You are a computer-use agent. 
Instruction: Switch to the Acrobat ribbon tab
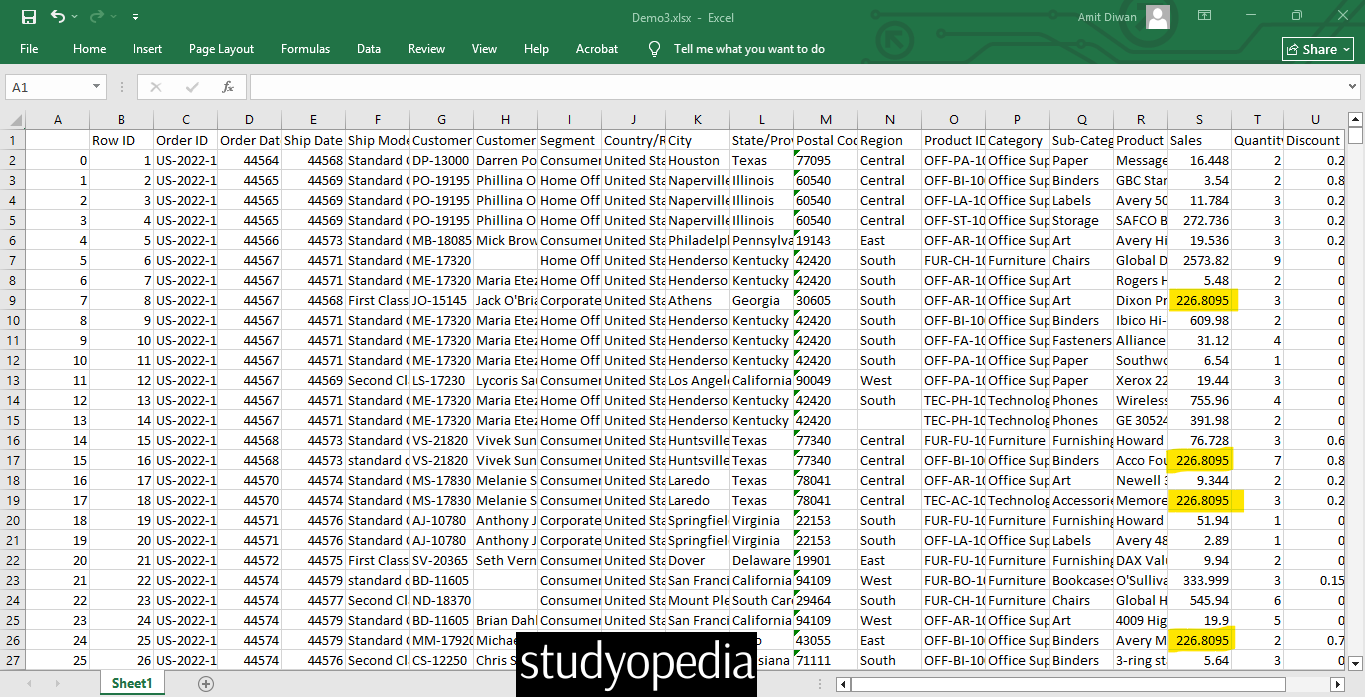pos(596,48)
